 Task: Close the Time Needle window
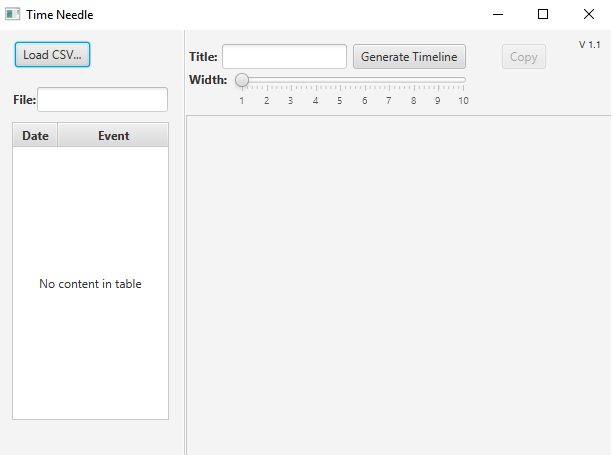tap(589, 14)
